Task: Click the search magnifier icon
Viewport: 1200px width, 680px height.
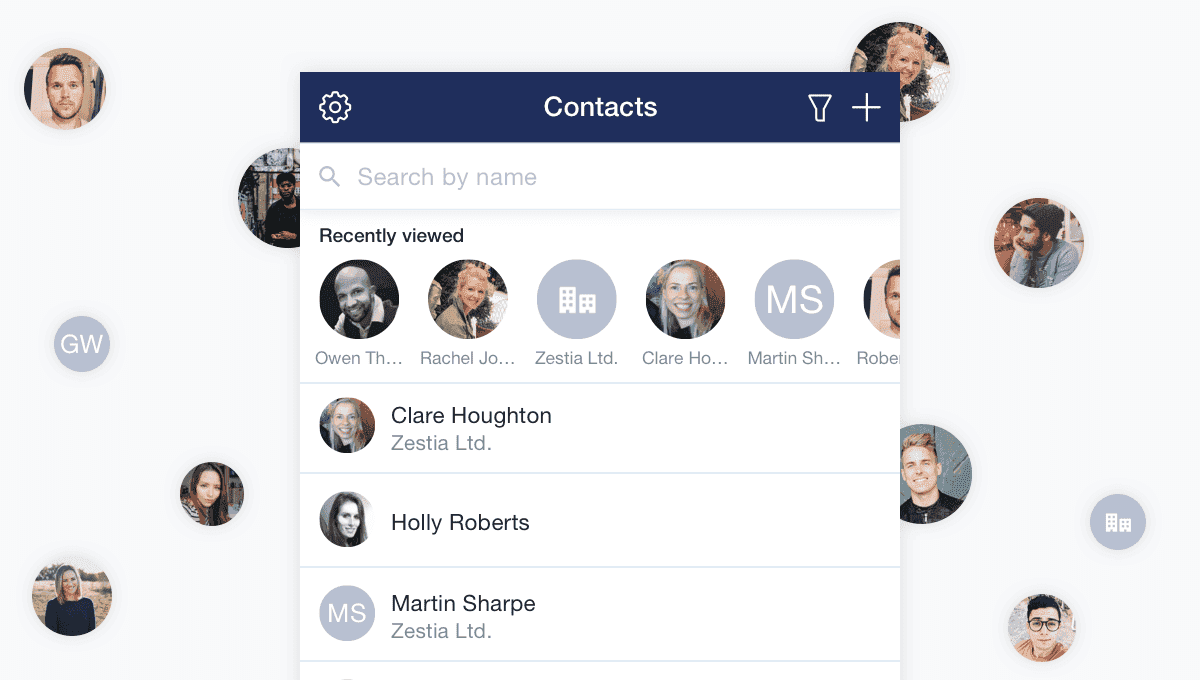Action: 330,177
